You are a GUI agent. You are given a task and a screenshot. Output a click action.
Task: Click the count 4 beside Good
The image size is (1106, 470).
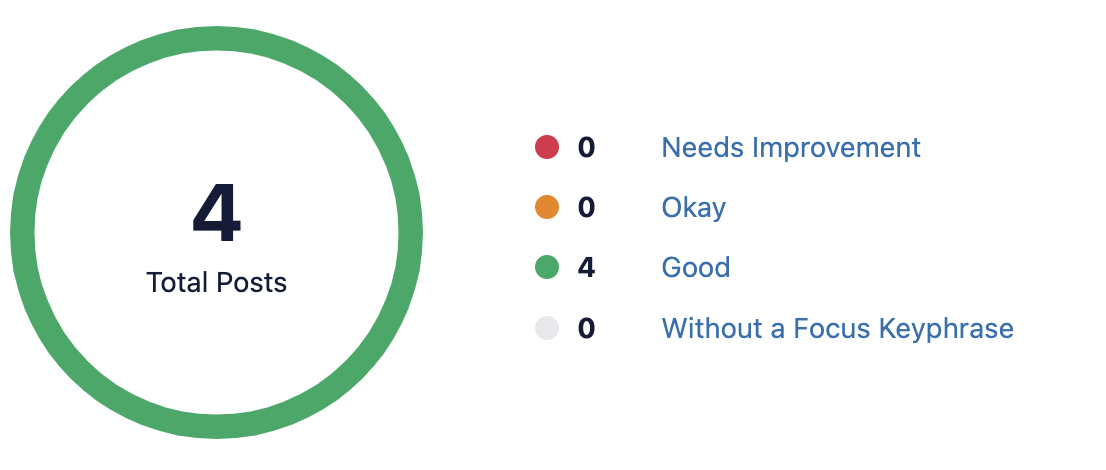586,267
